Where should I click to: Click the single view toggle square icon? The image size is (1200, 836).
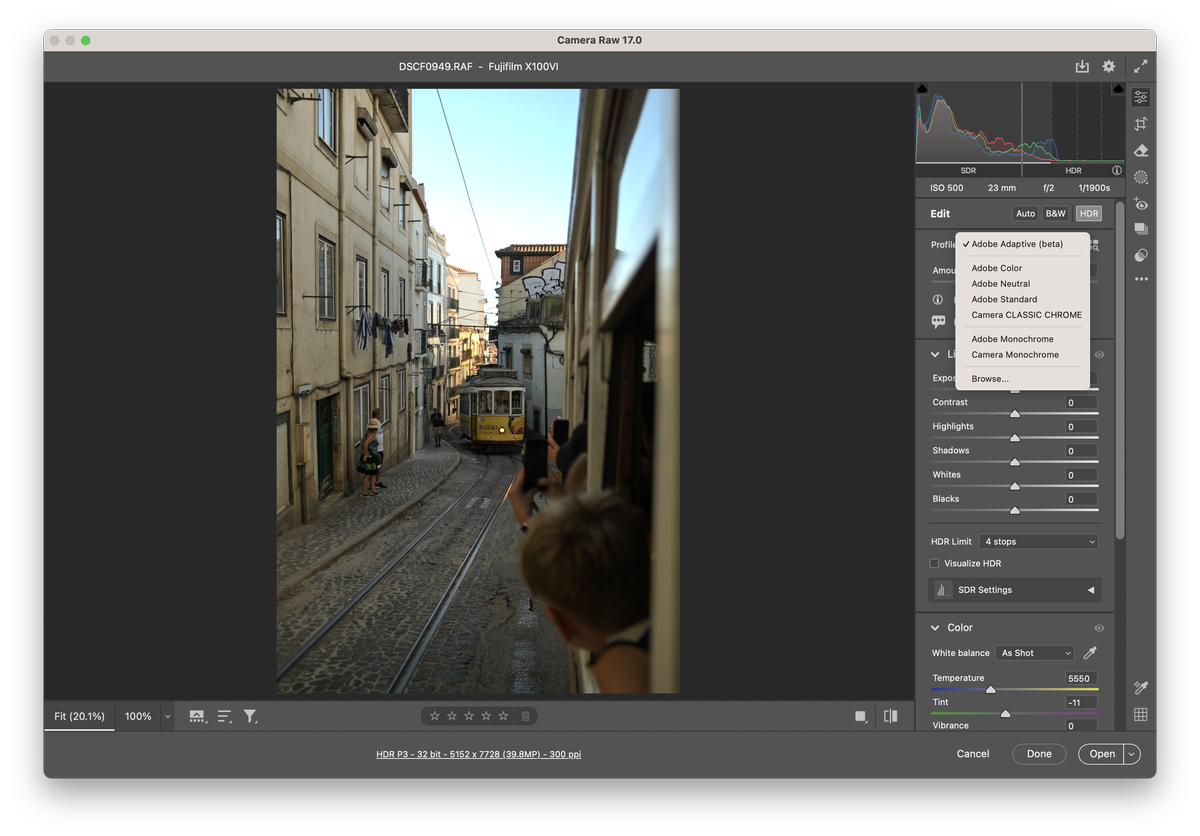860,716
